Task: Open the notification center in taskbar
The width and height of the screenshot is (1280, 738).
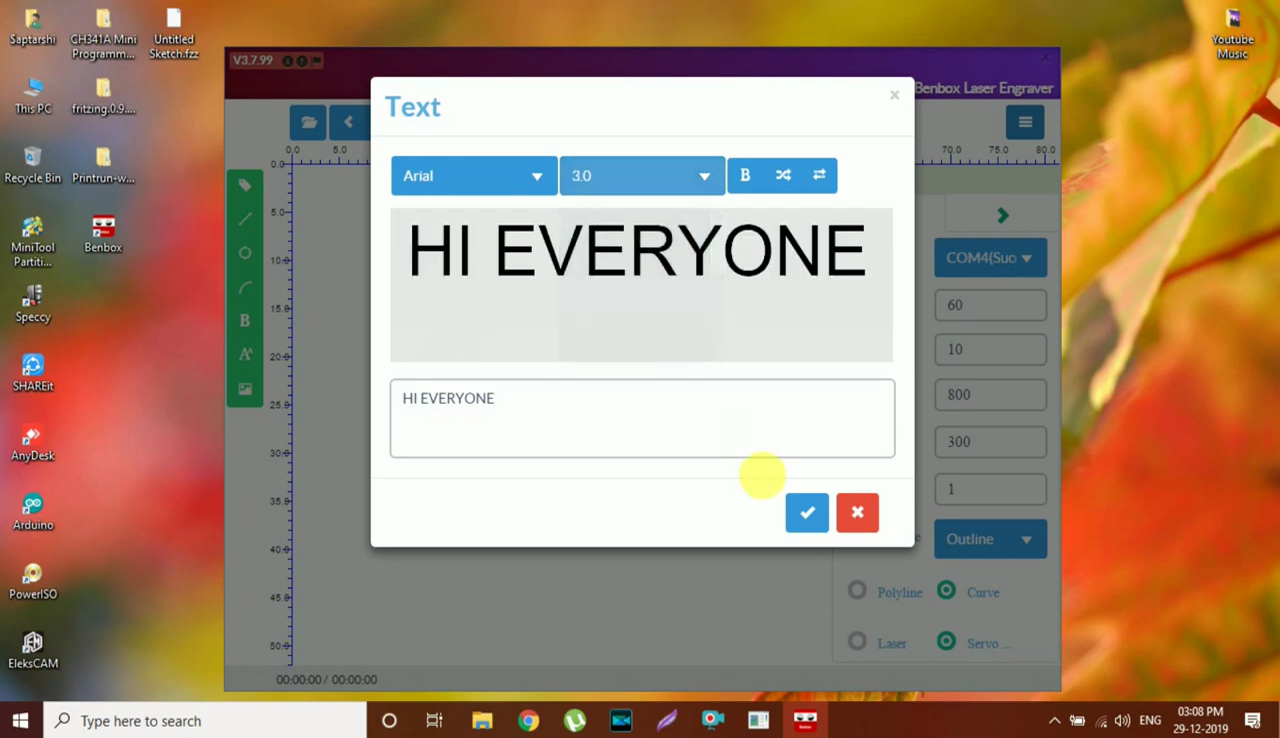Action: click(x=1253, y=720)
